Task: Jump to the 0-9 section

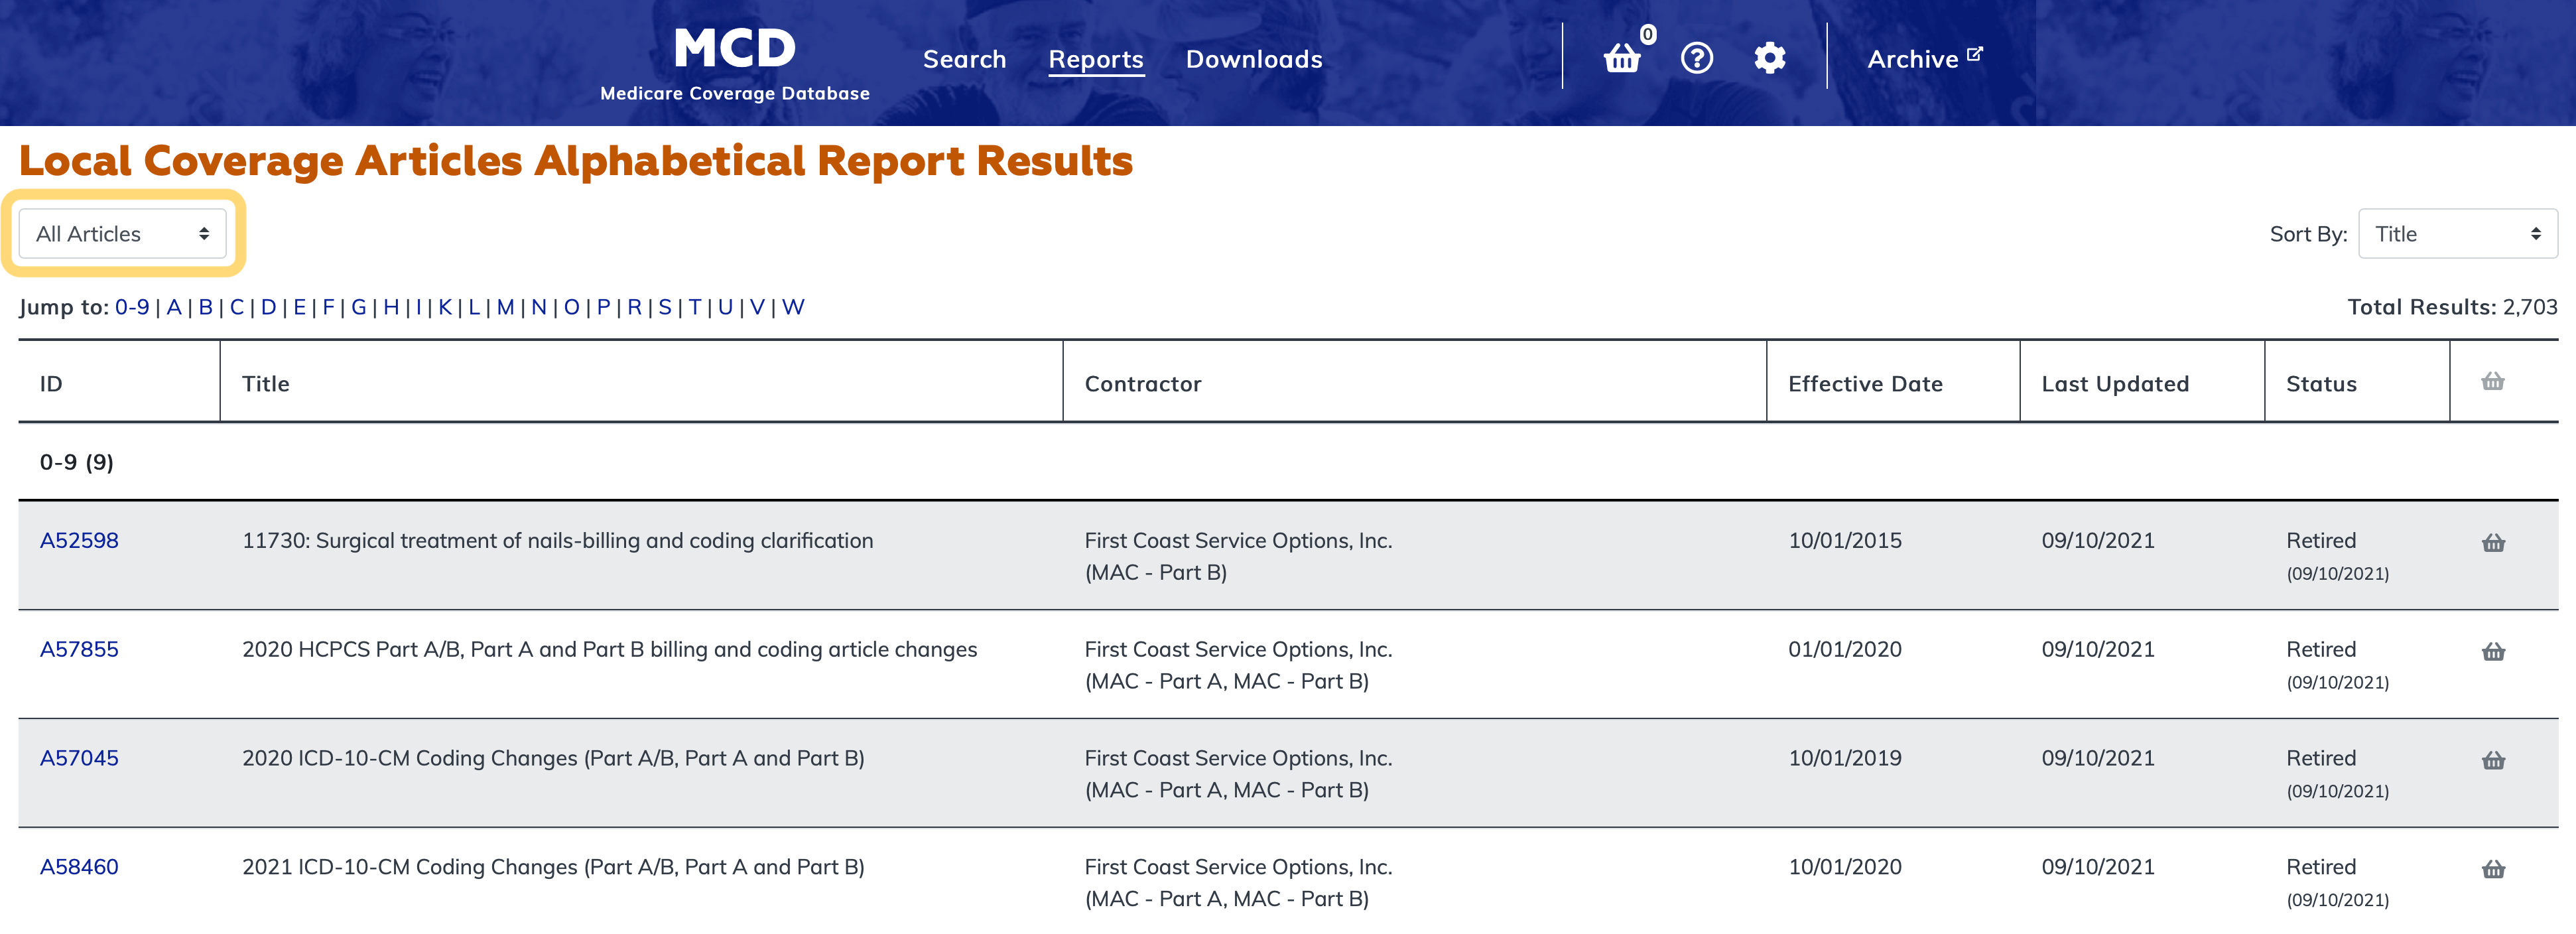Action: click(x=132, y=307)
